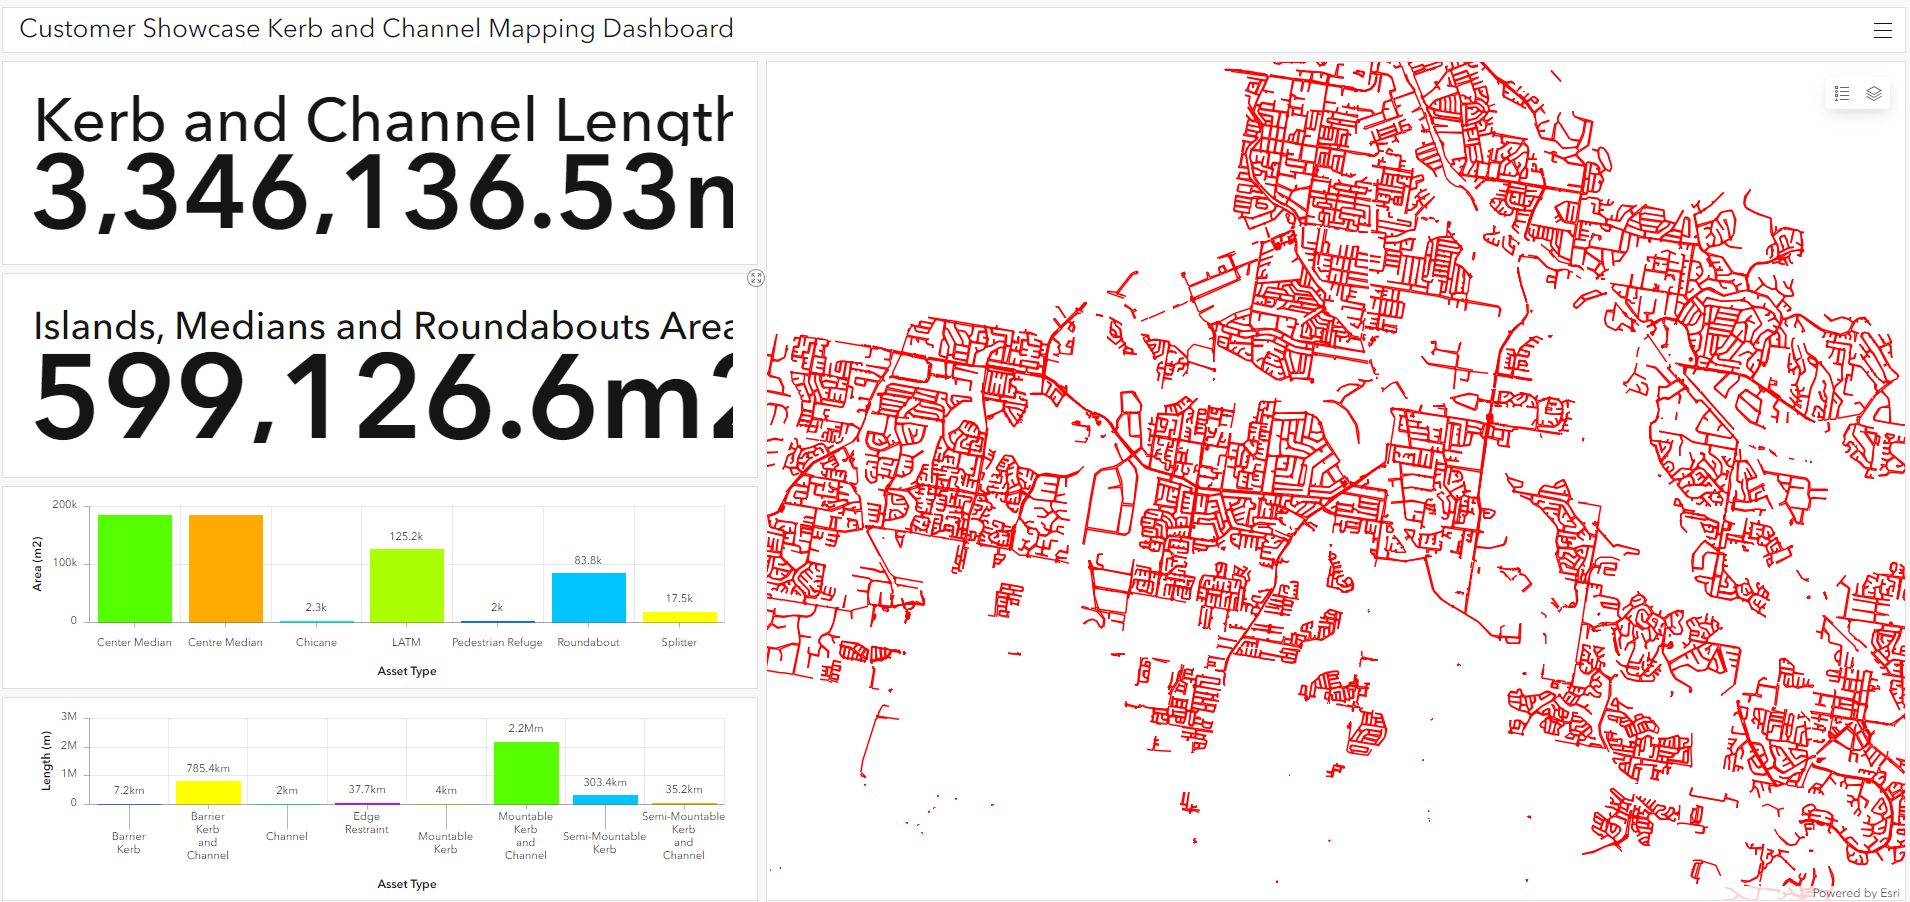Open the map legend icon

1842,93
